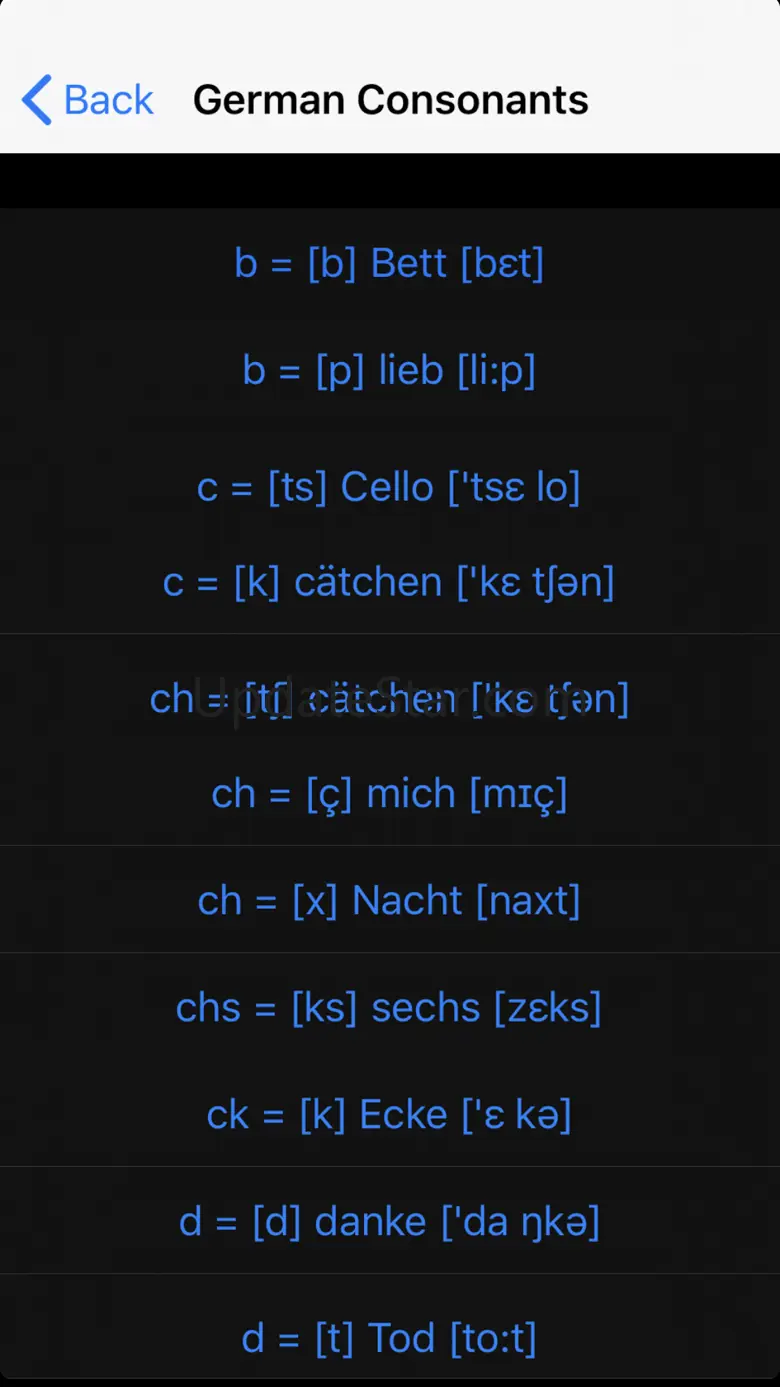
Task: Tap the [zɛks] transcription
Action: 548,1008
